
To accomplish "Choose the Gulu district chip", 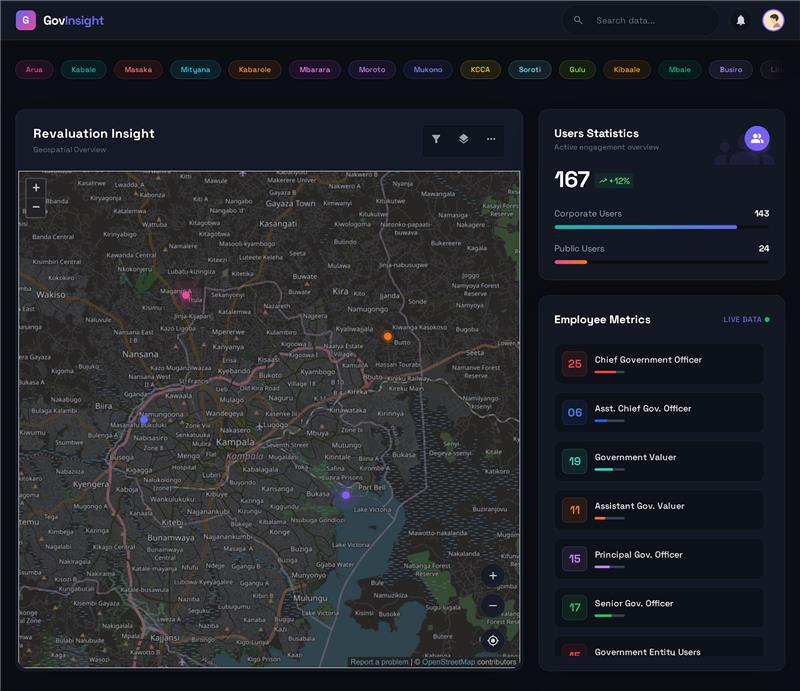I will (577, 70).
